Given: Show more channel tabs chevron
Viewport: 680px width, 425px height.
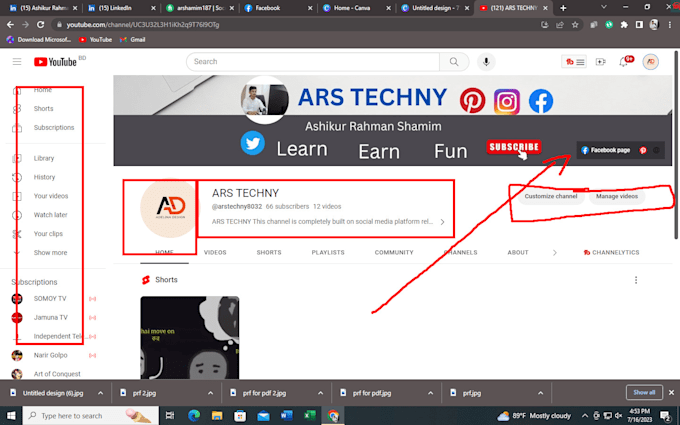Looking at the screenshot, I should click(555, 252).
